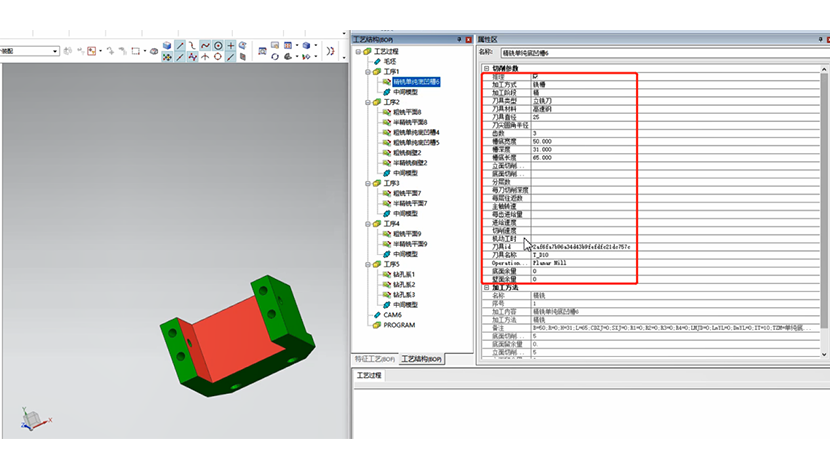Switch to the 特征工艺 tab
The image size is (830, 467).
click(375, 359)
